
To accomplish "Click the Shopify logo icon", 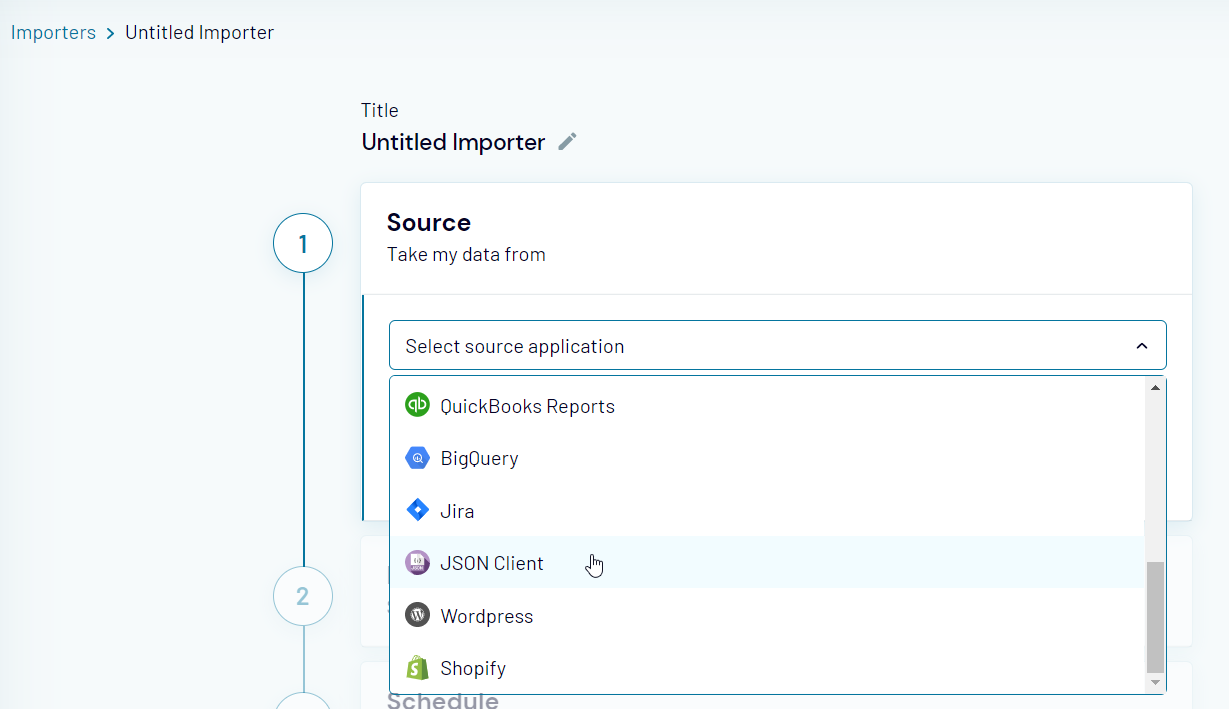I will click(x=417, y=668).
